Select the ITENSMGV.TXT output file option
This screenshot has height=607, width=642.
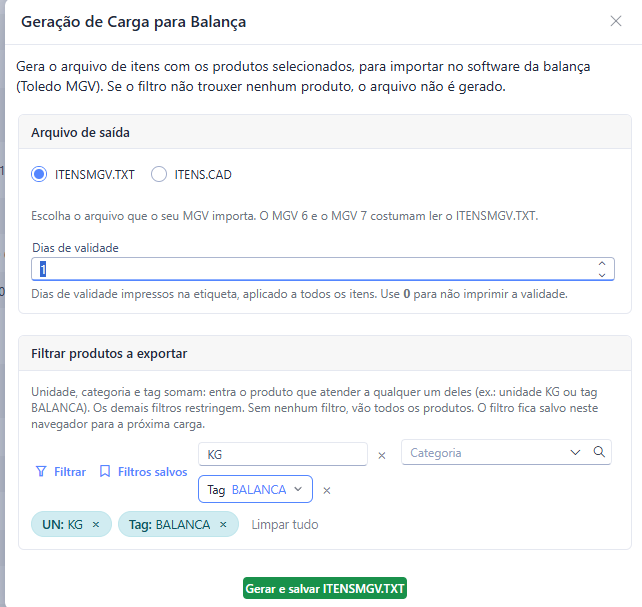pyautogui.click(x=39, y=174)
